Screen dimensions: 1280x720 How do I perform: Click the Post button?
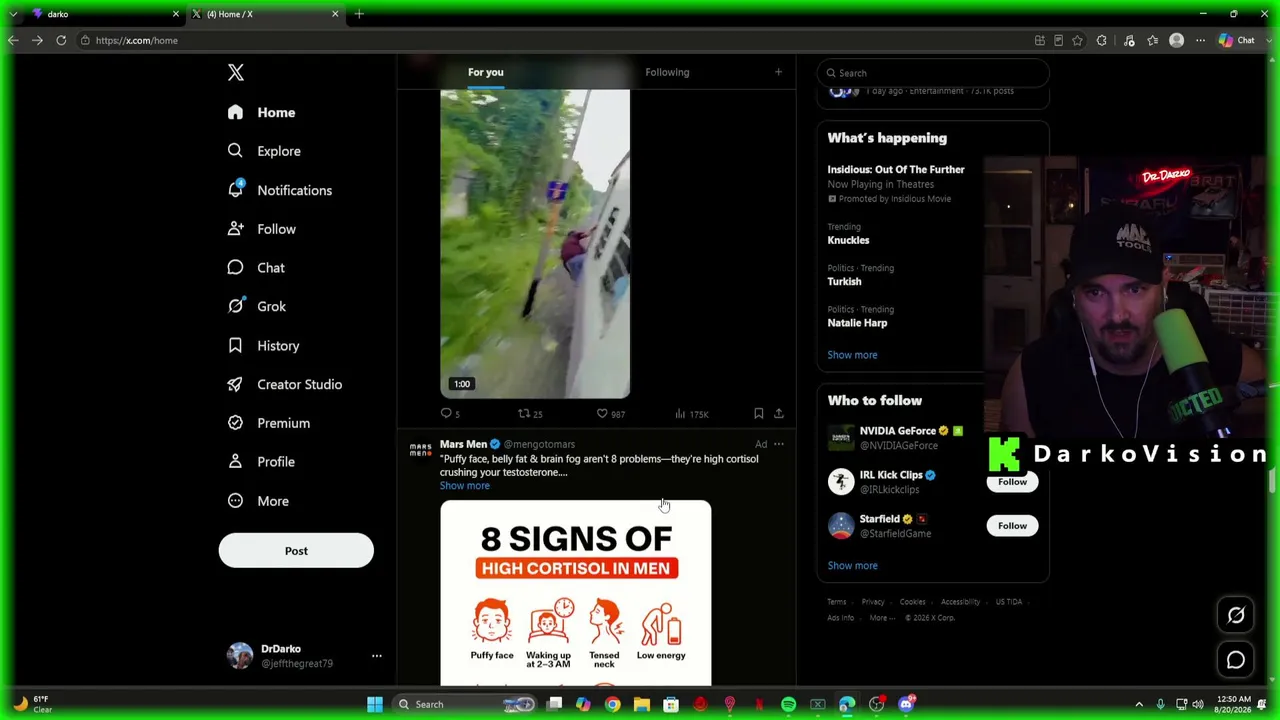coord(296,551)
